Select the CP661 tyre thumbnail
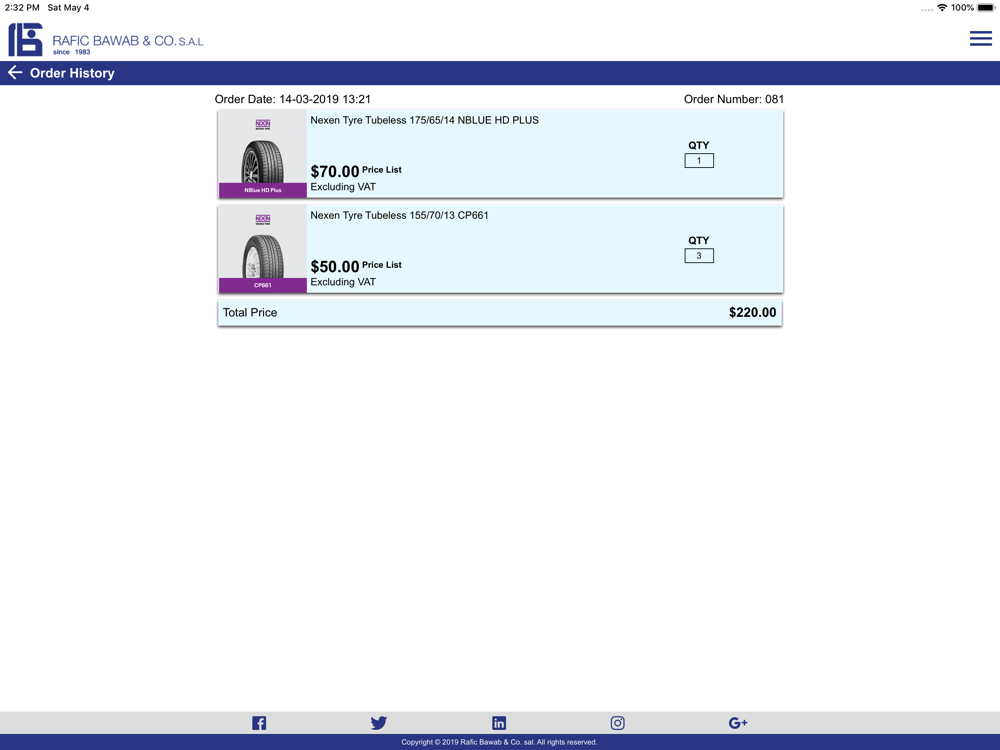 pos(263,249)
